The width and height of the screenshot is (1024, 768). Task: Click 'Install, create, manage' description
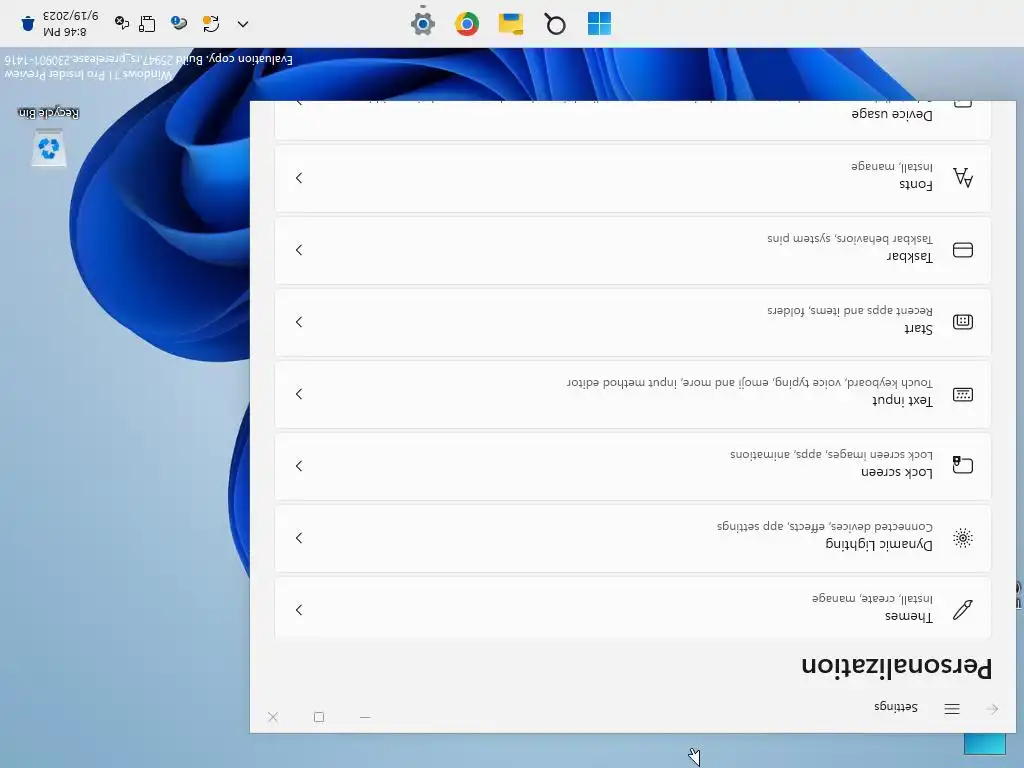(x=872, y=598)
